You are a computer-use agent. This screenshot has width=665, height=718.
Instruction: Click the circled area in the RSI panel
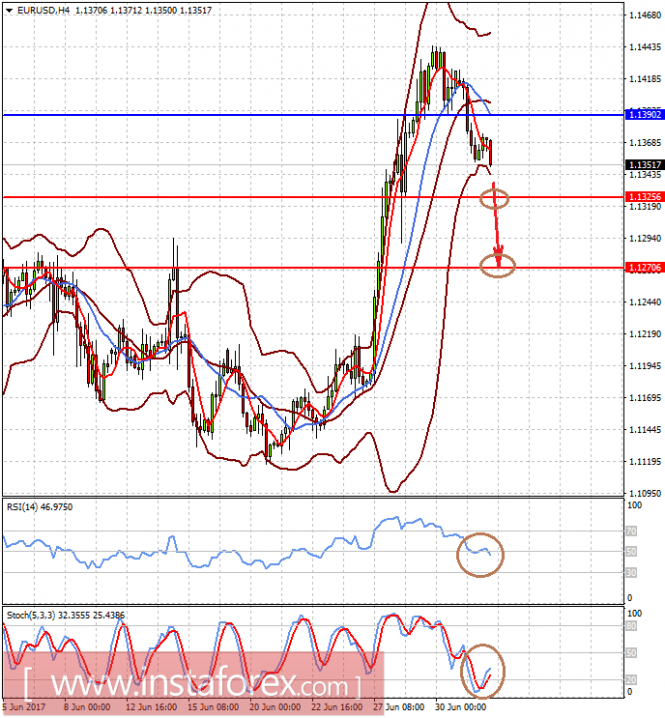pyautogui.click(x=480, y=553)
